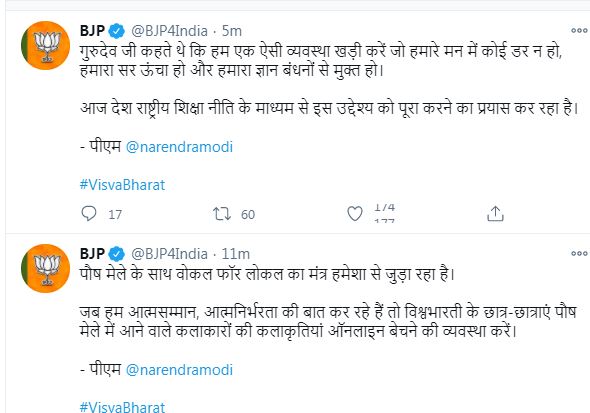590x413 pixels.
Task: Open @narendramodi mention in first tweet
Action: pos(179,147)
